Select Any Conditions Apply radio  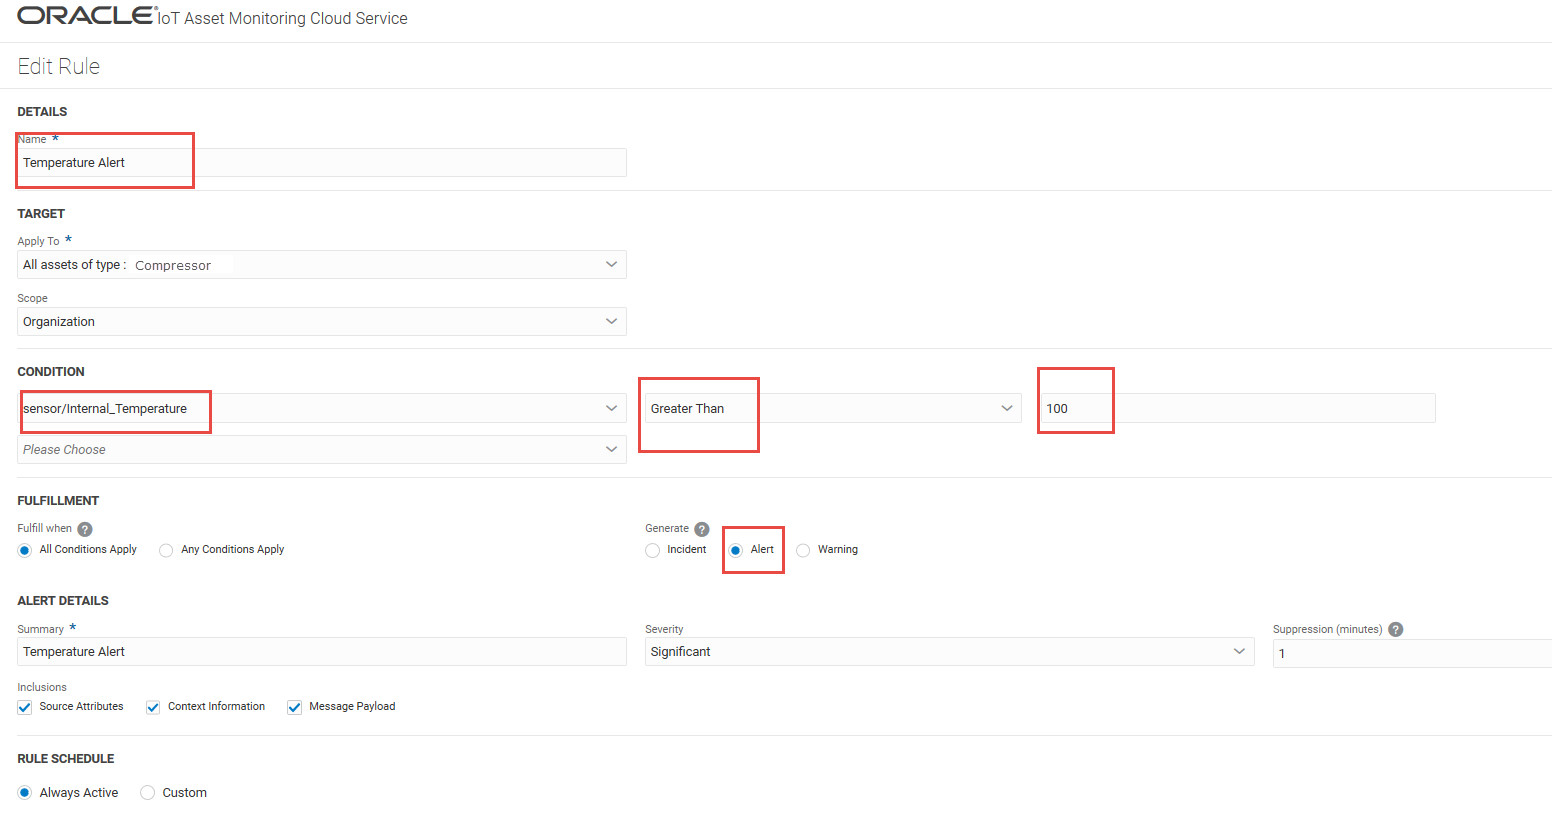pos(166,550)
